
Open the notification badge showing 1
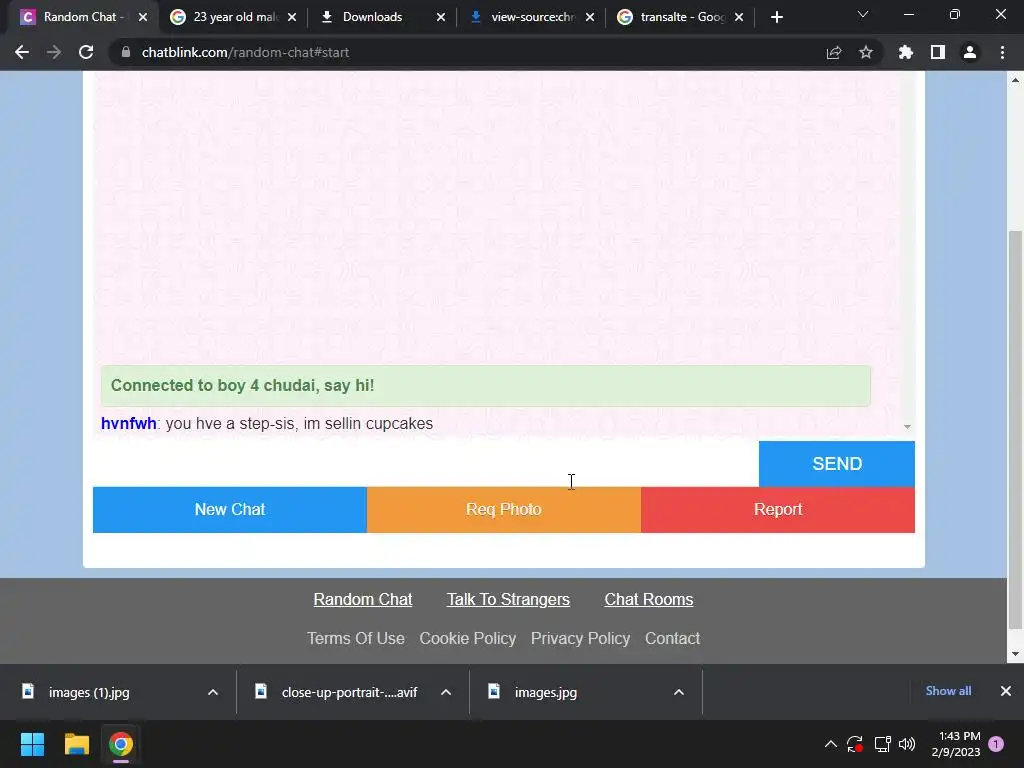point(996,744)
